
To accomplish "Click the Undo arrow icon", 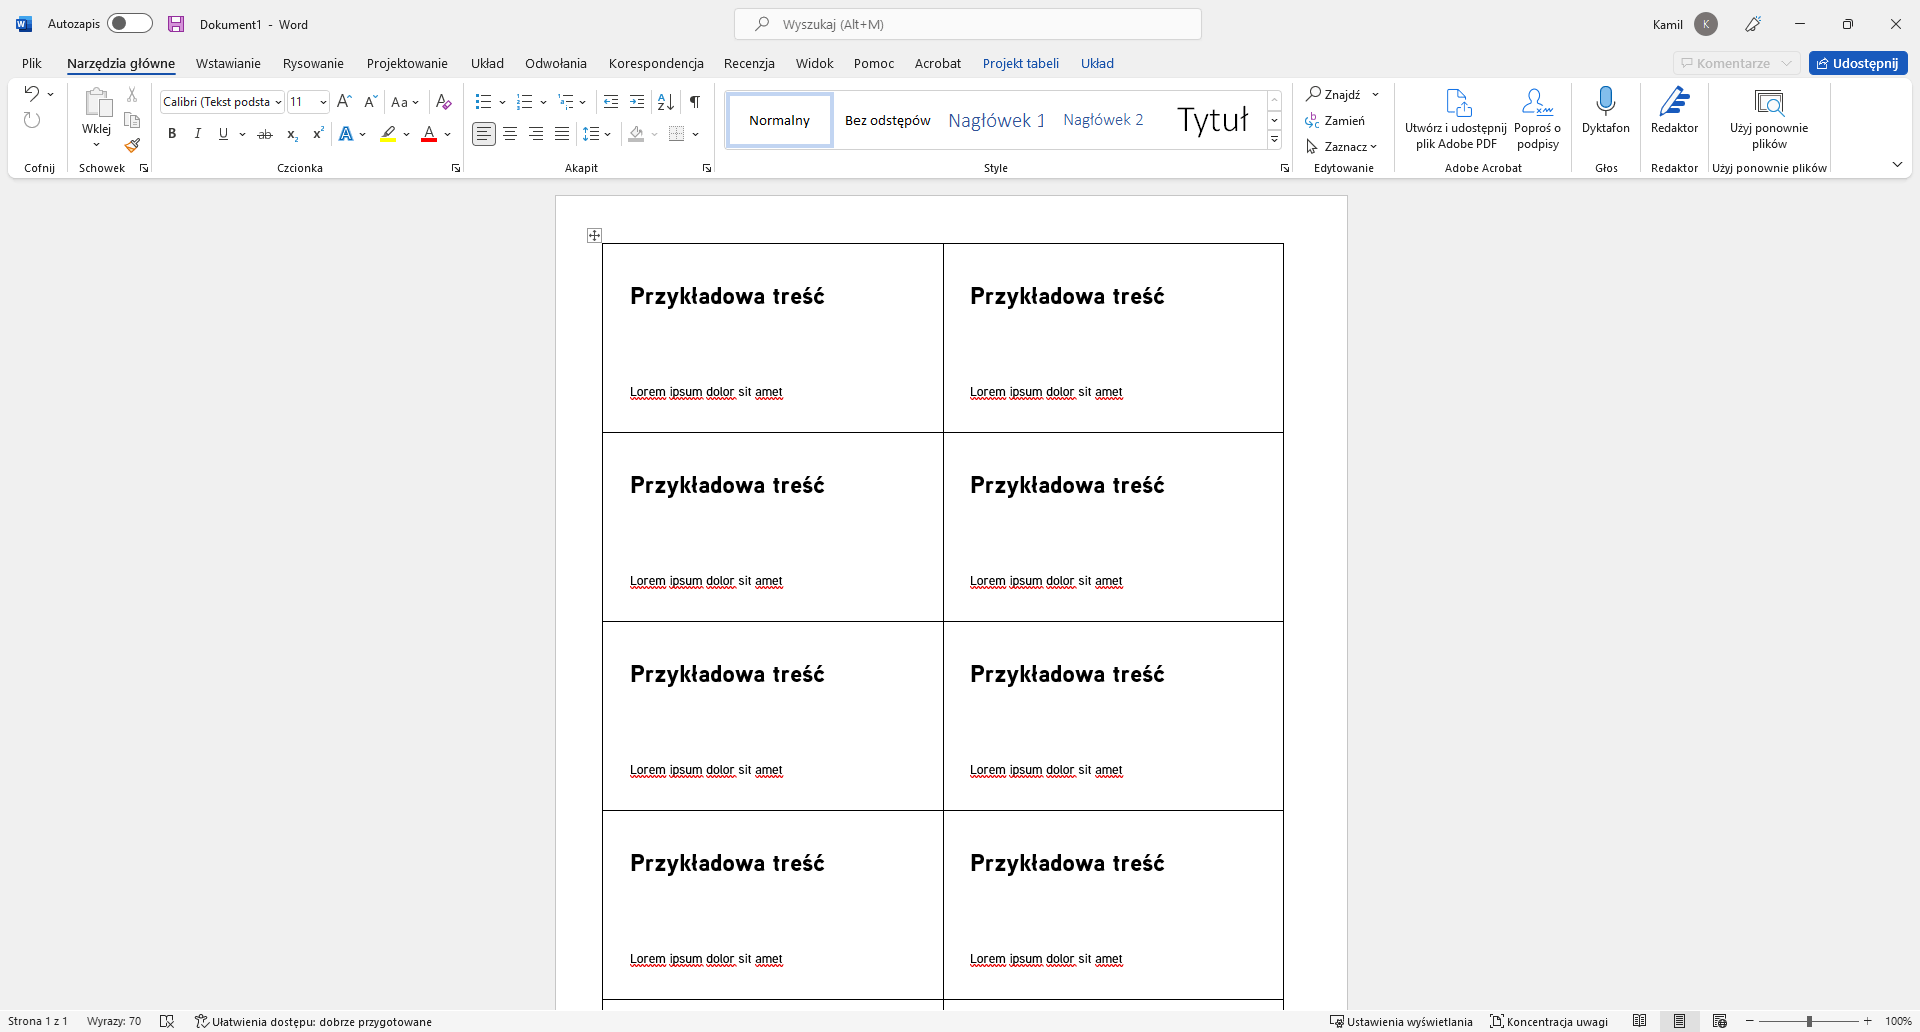I will (32, 94).
